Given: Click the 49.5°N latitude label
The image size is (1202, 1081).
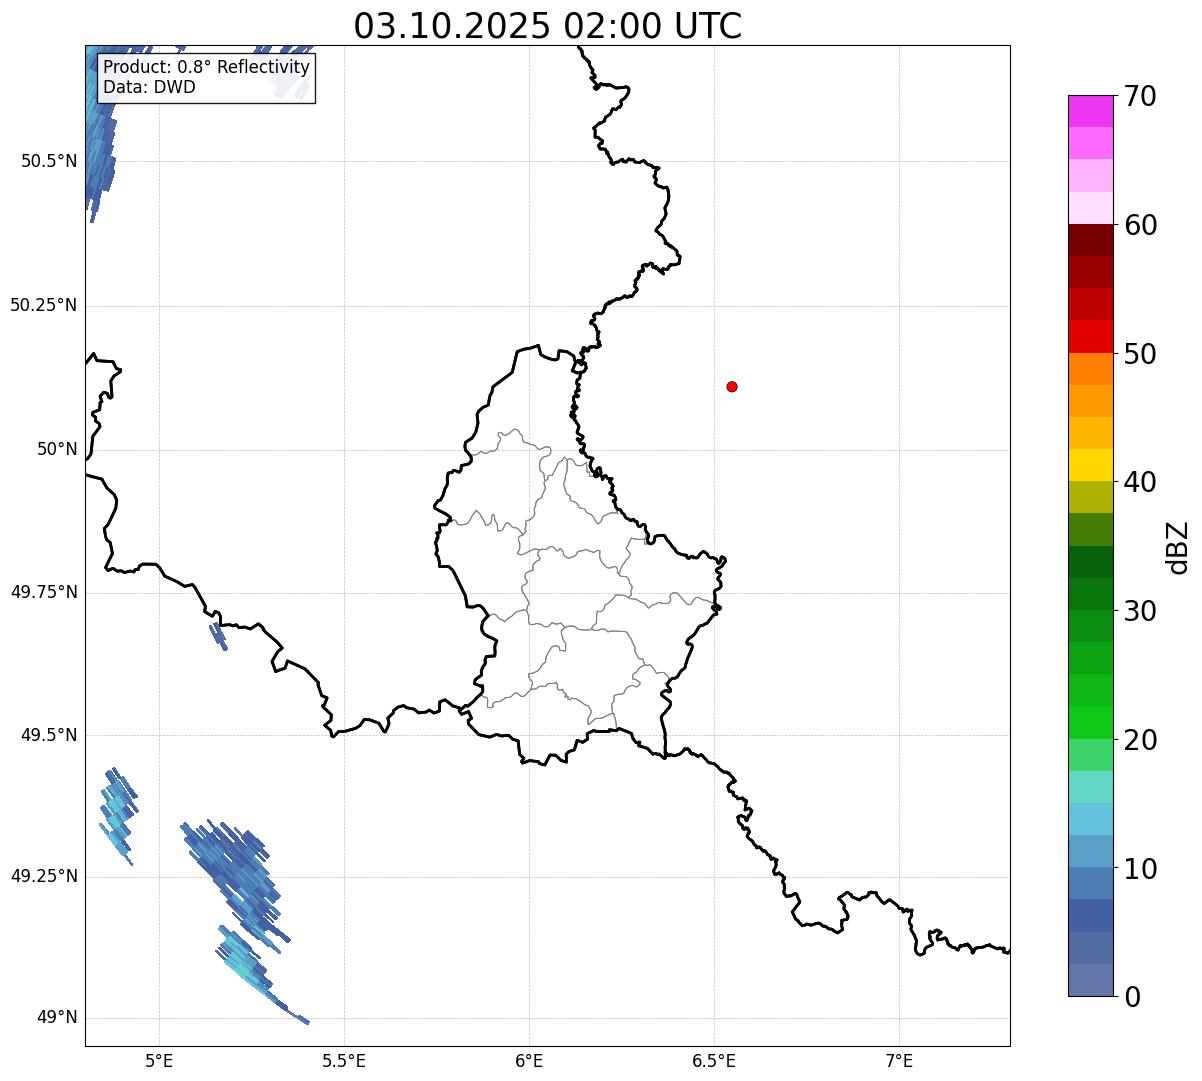Looking at the screenshot, I should click(49, 735).
